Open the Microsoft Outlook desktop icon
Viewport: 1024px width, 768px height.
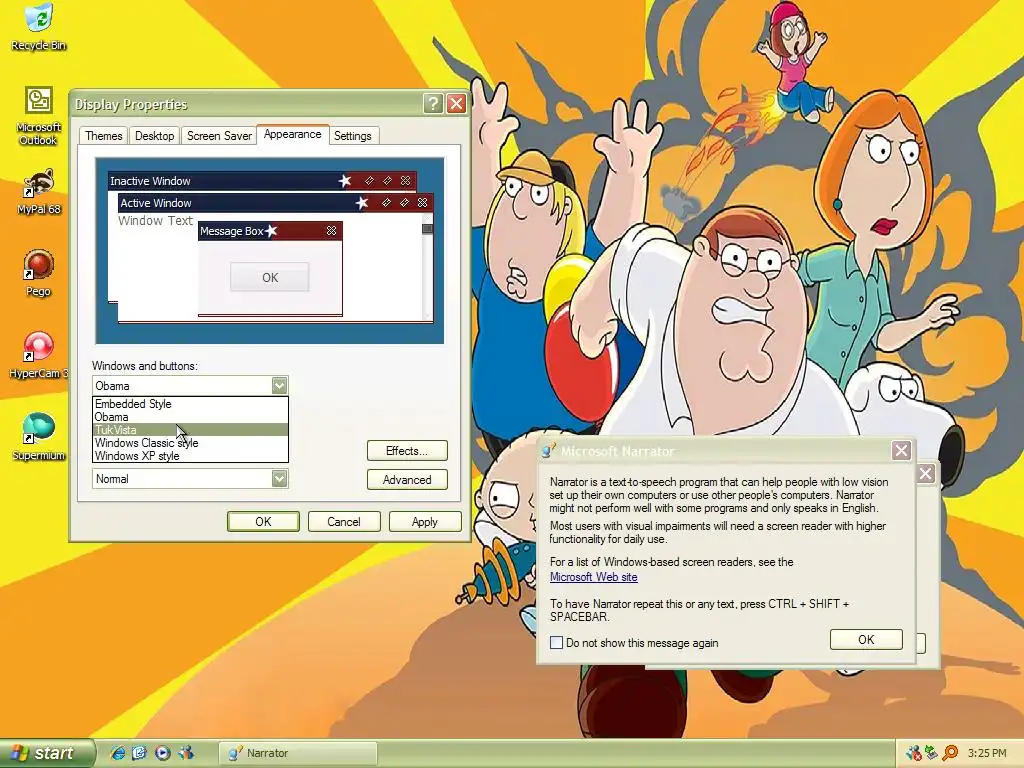[x=39, y=116]
